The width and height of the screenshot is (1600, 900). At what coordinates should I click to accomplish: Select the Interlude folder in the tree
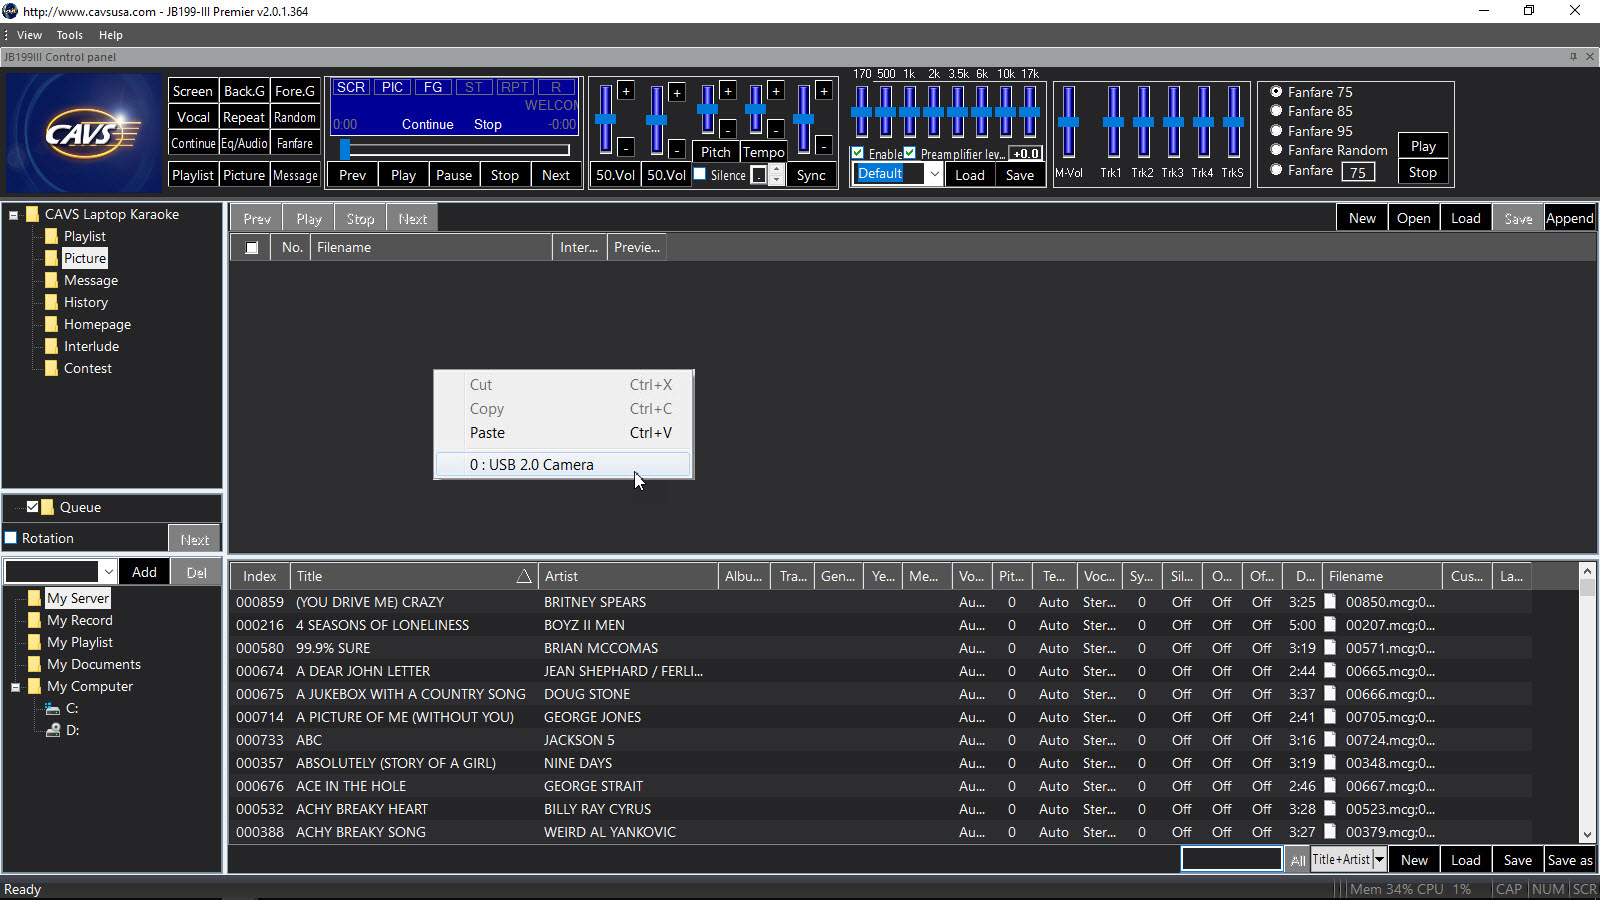click(91, 346)
